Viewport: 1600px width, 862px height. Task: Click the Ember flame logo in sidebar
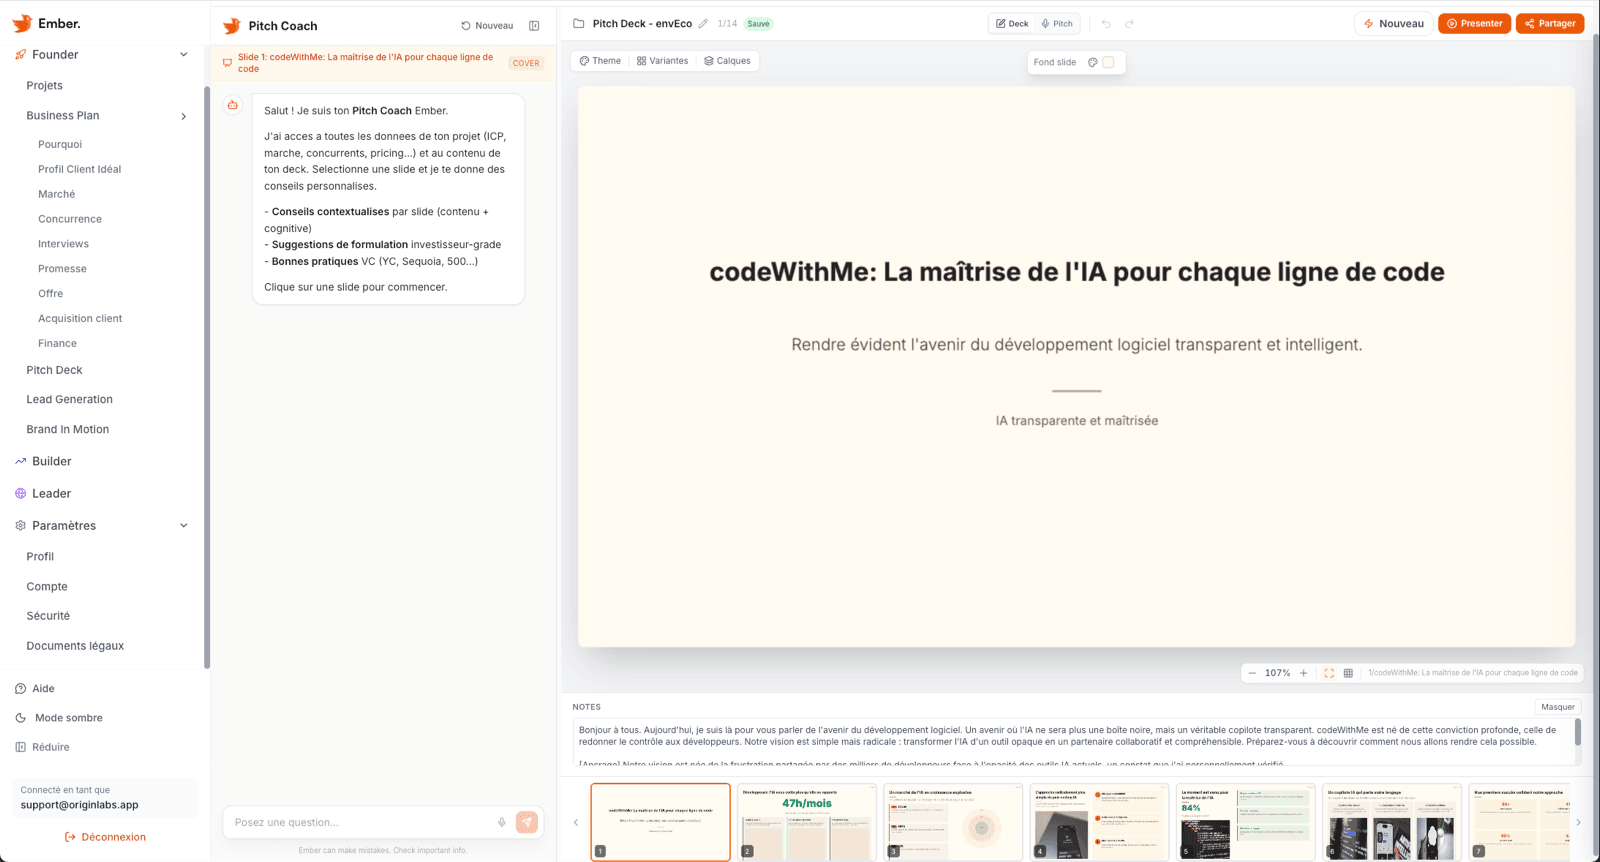coord(22,23)
